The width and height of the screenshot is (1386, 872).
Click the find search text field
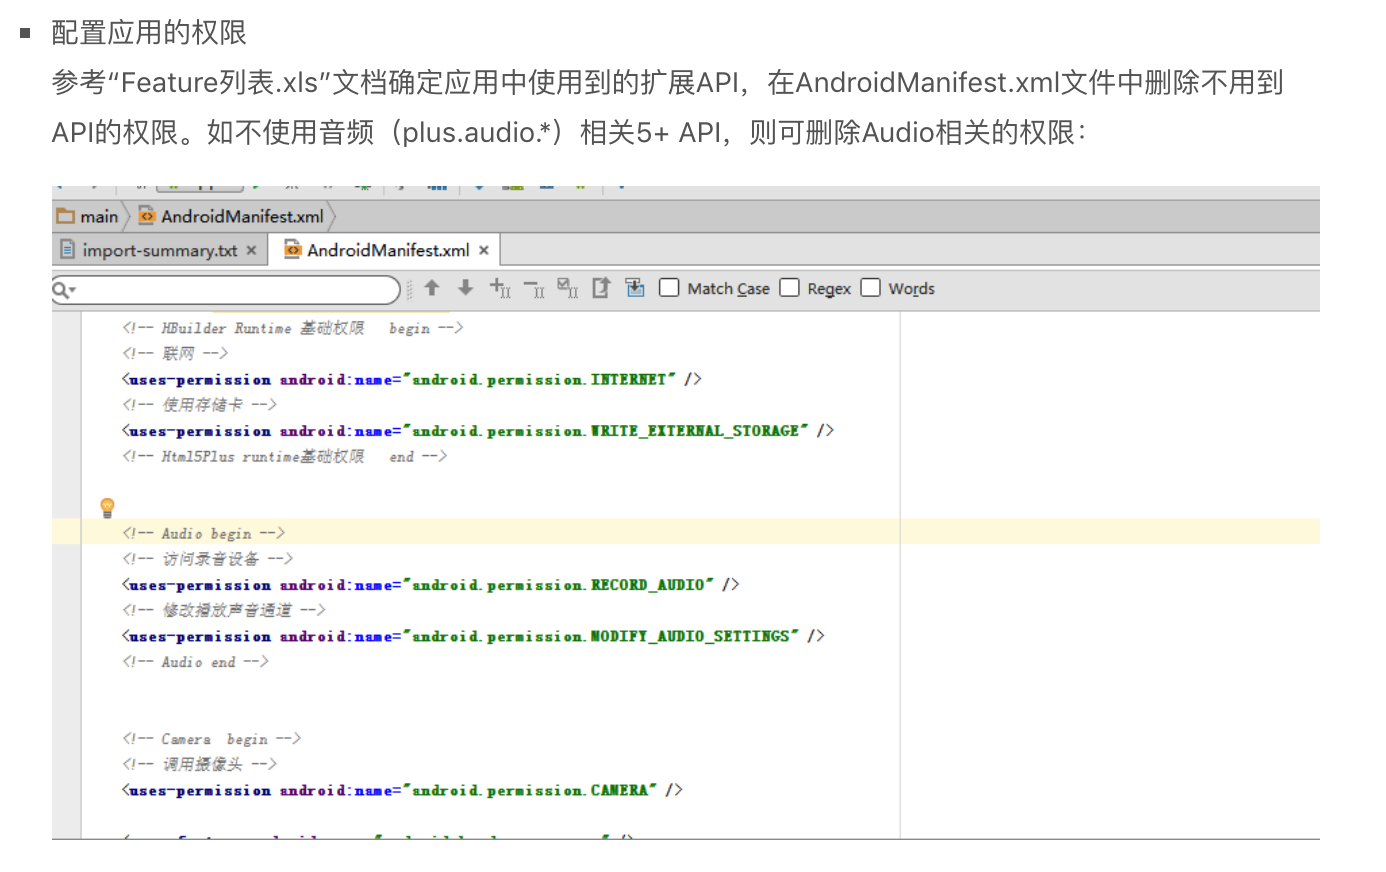226,289
